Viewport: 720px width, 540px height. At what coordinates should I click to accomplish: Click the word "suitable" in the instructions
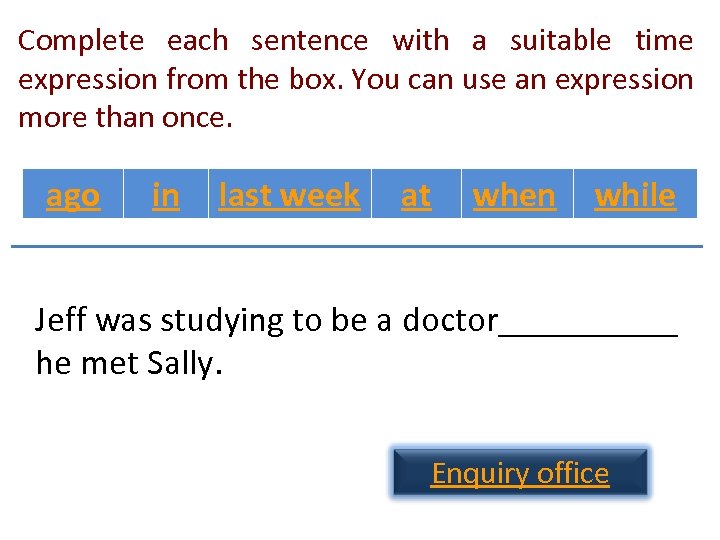click(560, 41)
